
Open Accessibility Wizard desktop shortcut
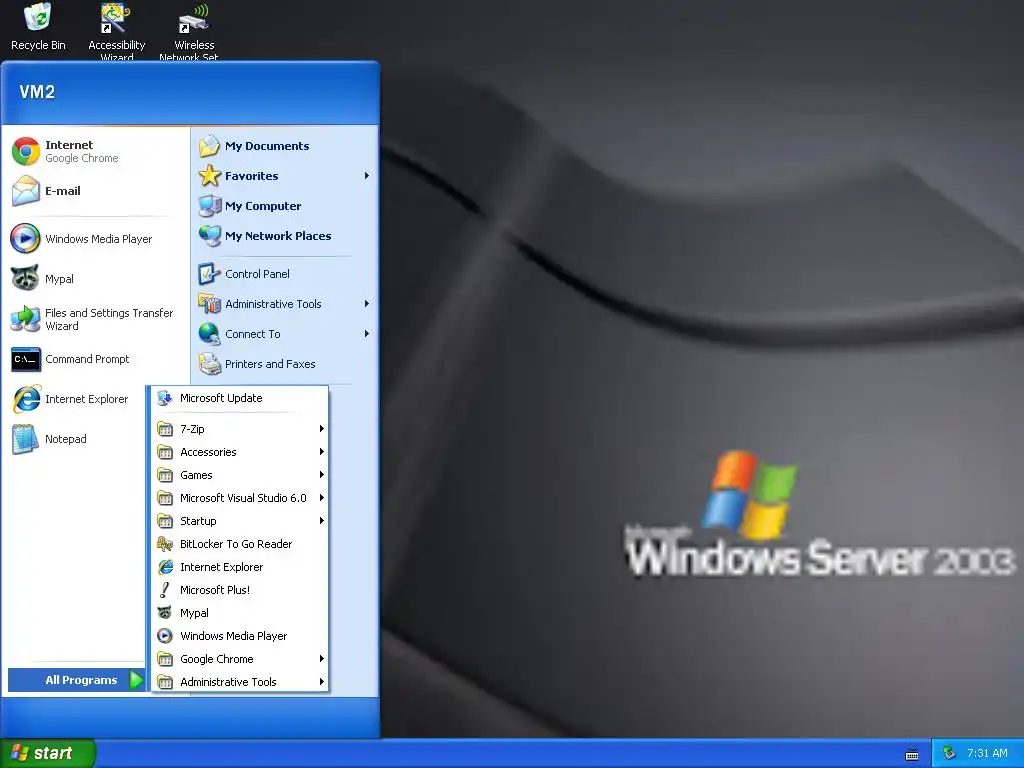[116, 18]
